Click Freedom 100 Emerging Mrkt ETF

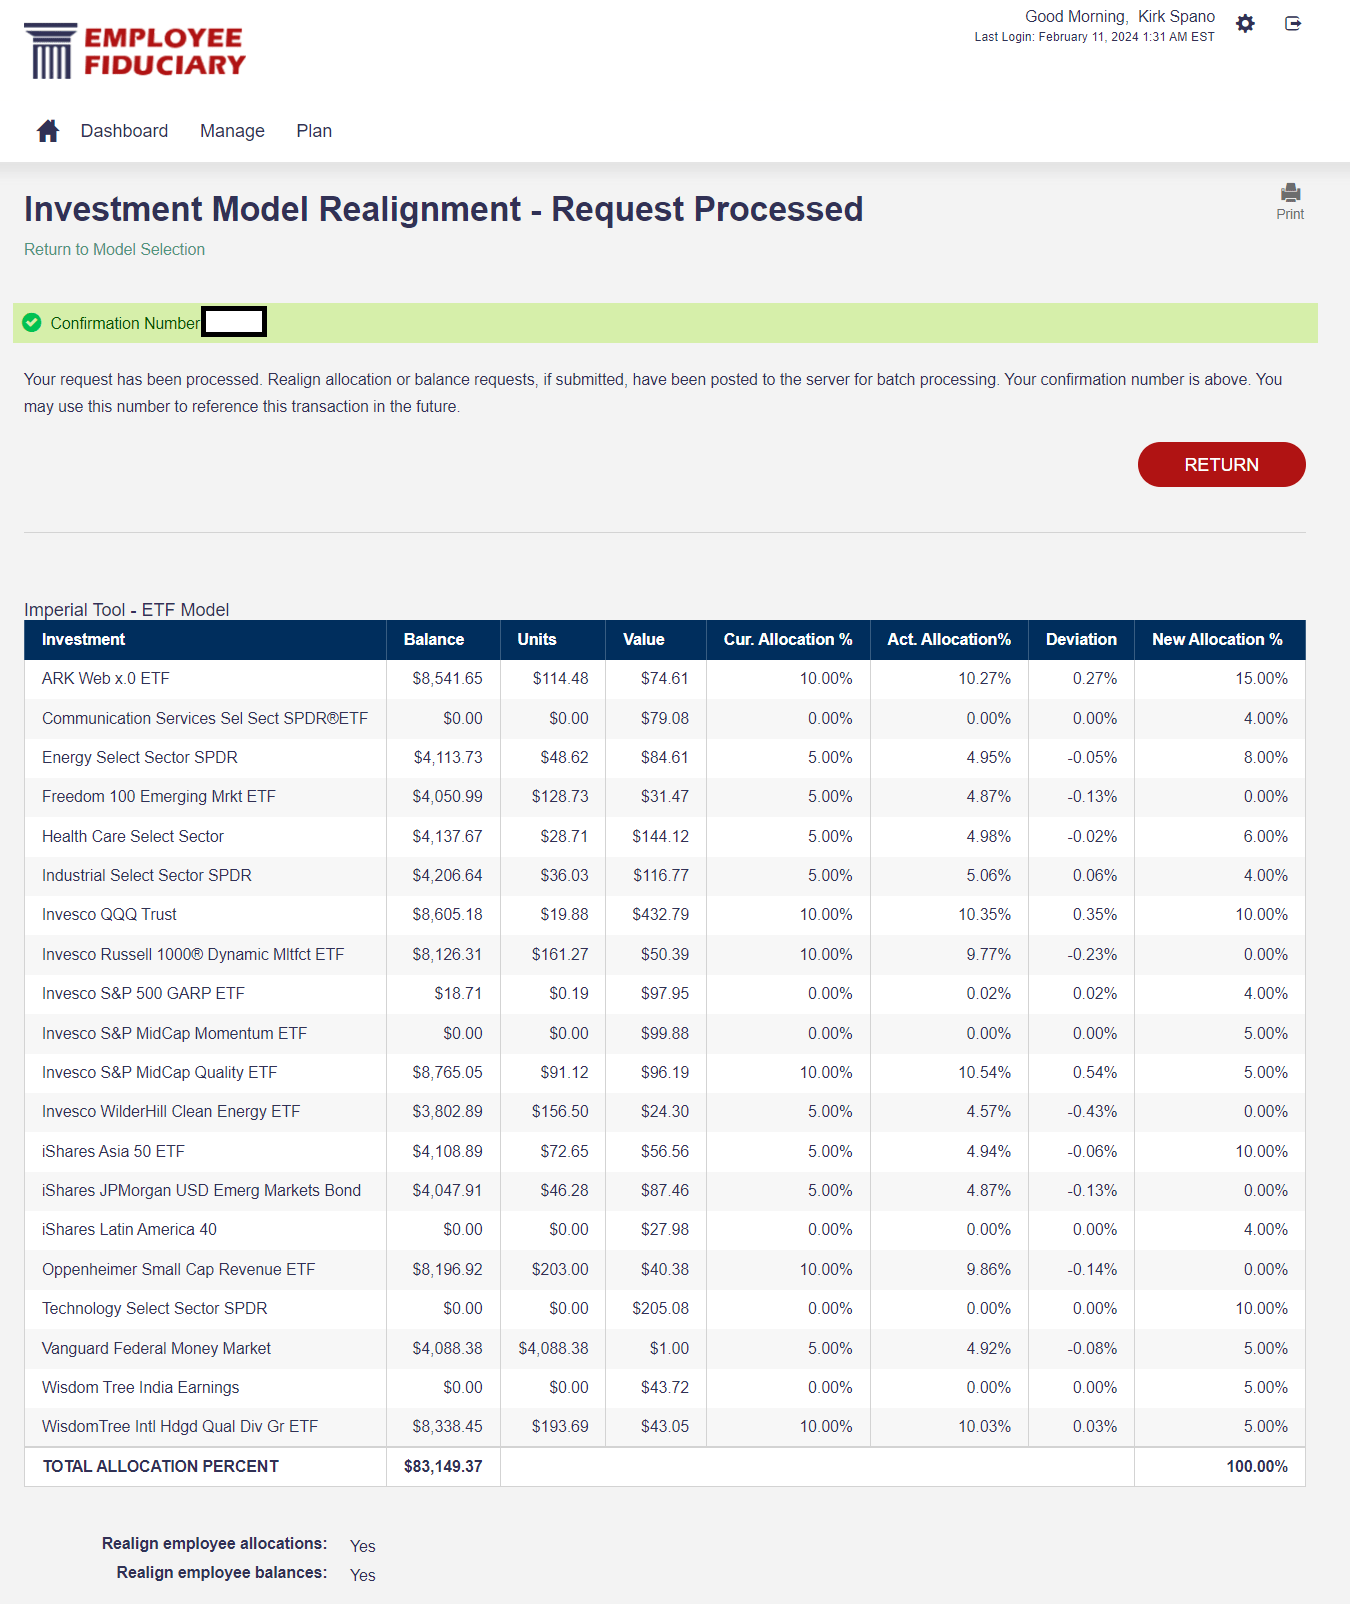(159, 797)
